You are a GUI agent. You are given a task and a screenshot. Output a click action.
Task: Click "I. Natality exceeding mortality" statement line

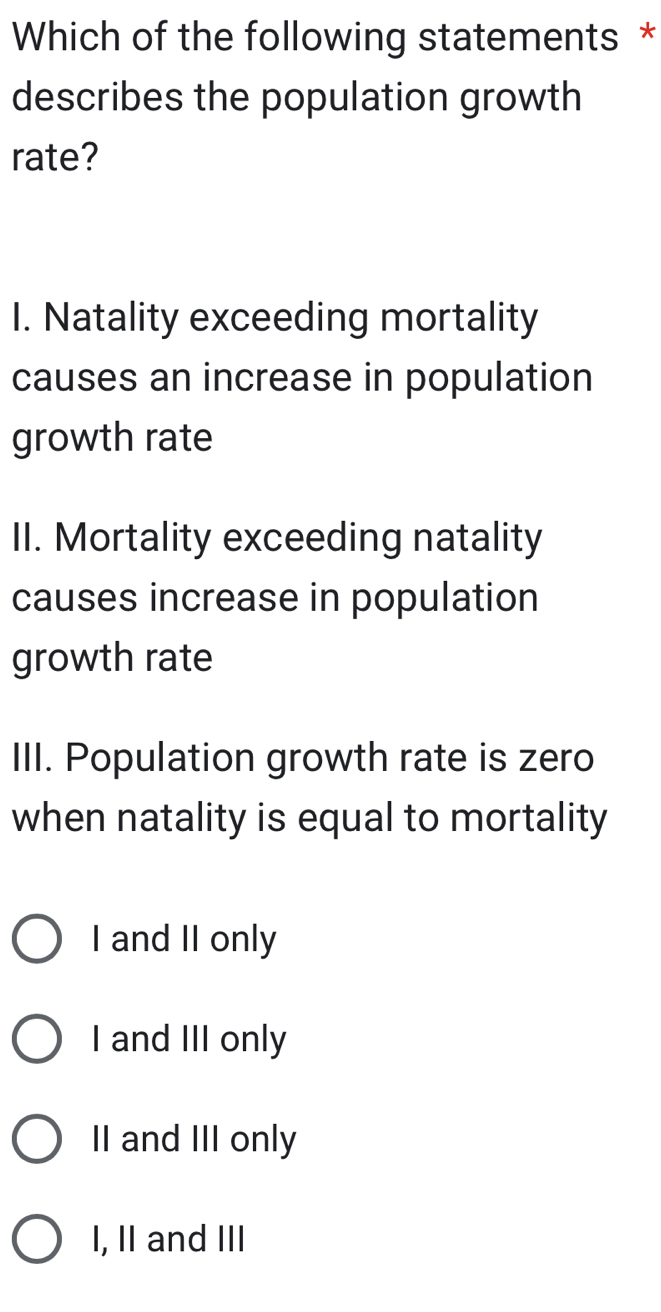coord(275,319)
